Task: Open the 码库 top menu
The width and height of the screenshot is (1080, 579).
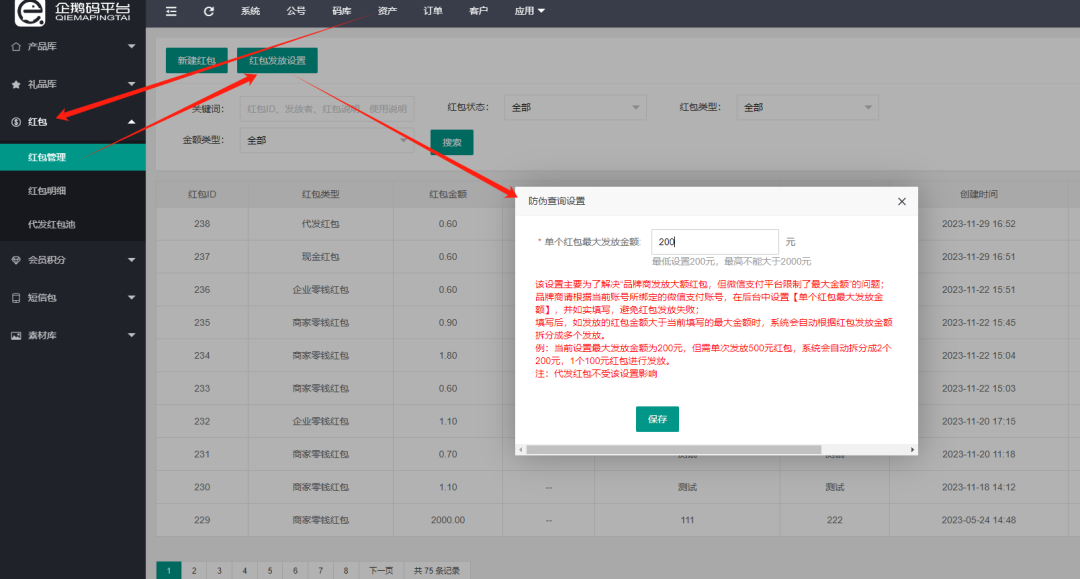Action: tap(342, 11)
